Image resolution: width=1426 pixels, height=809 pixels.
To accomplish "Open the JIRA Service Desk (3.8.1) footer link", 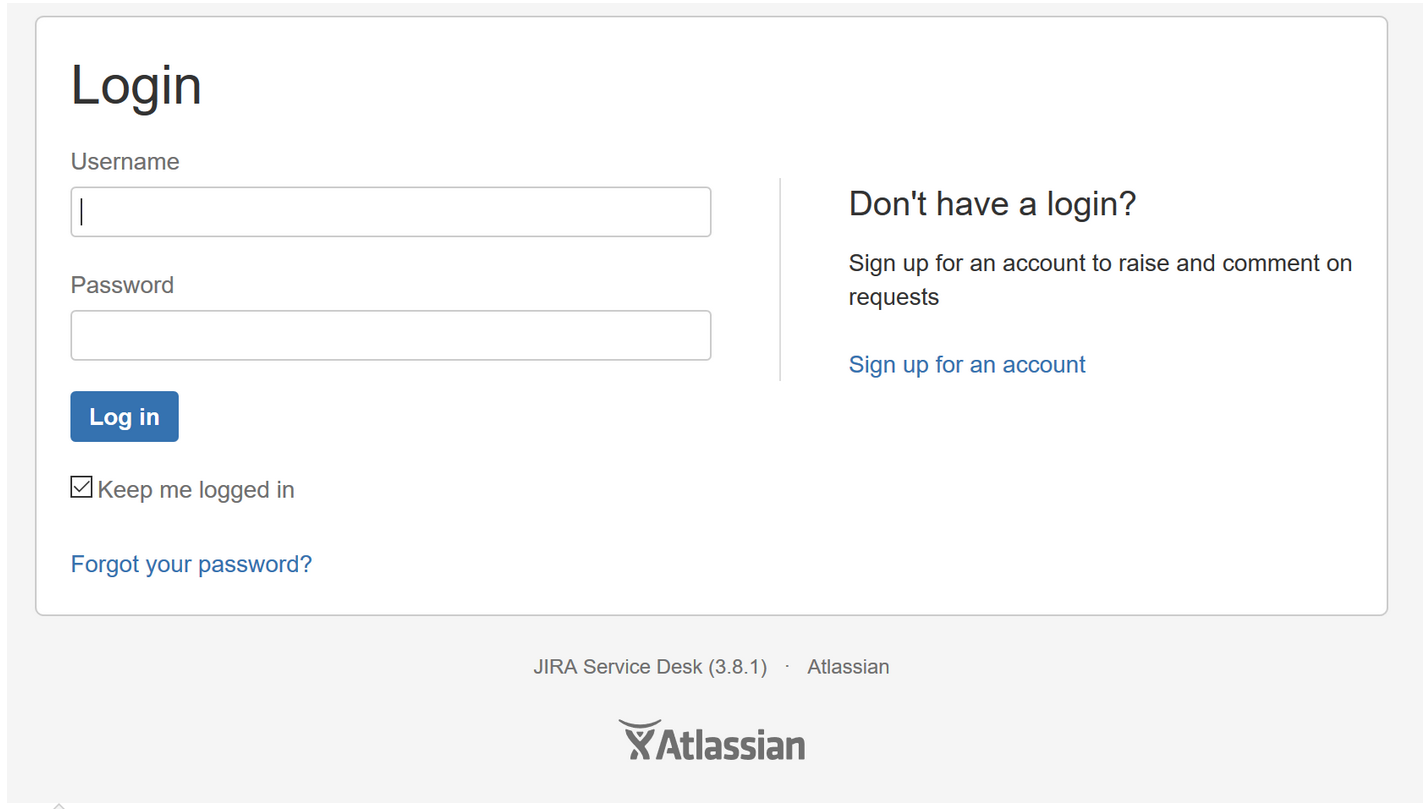I will click(x=650, y=667).
